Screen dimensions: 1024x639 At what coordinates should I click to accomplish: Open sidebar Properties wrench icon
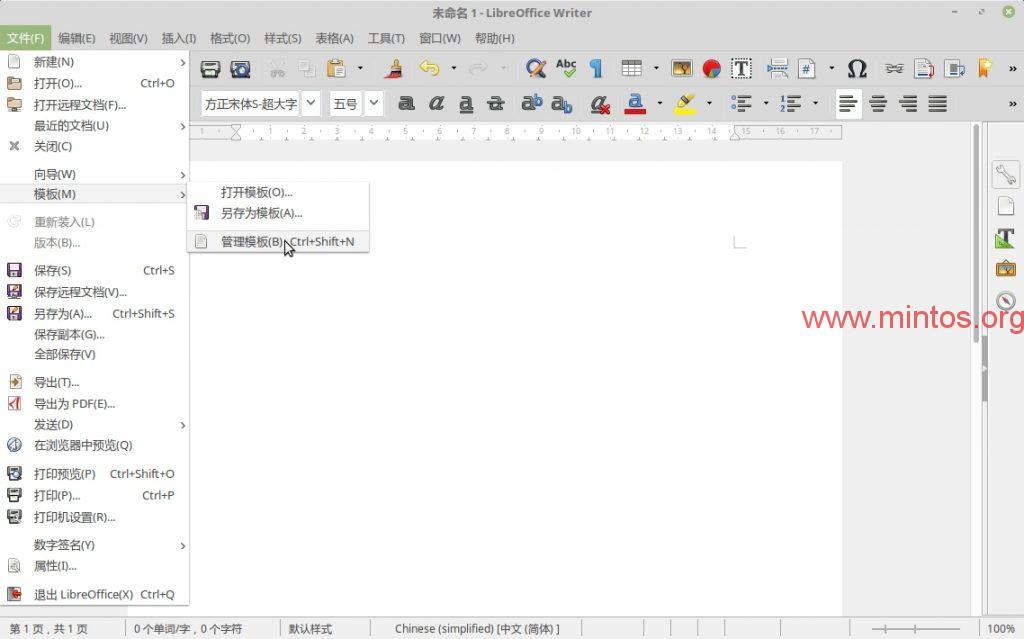coord(1005,174)
